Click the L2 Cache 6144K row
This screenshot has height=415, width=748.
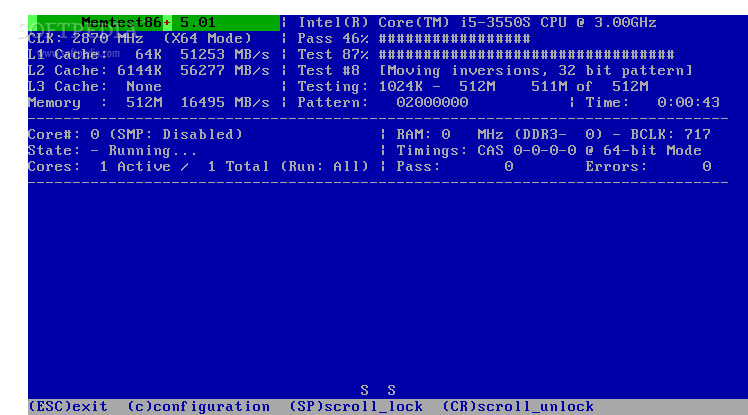tap(148, 71)
